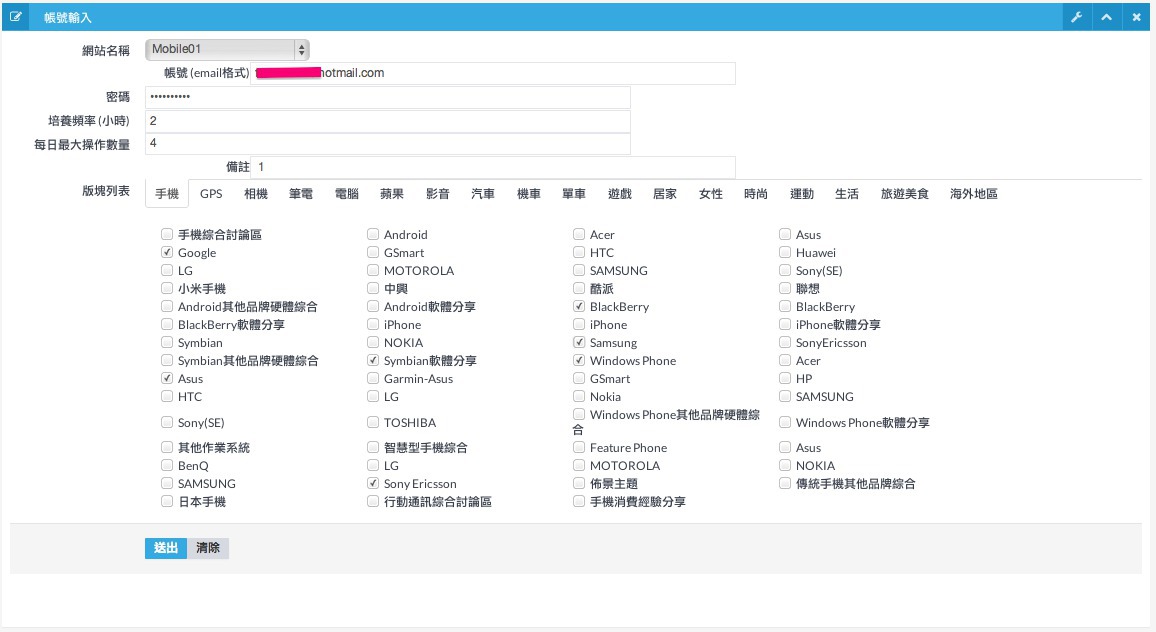Open the 網站名稱 Mobile01 dropdown
The image size is (1156, 632).
[x=227, y=49]
